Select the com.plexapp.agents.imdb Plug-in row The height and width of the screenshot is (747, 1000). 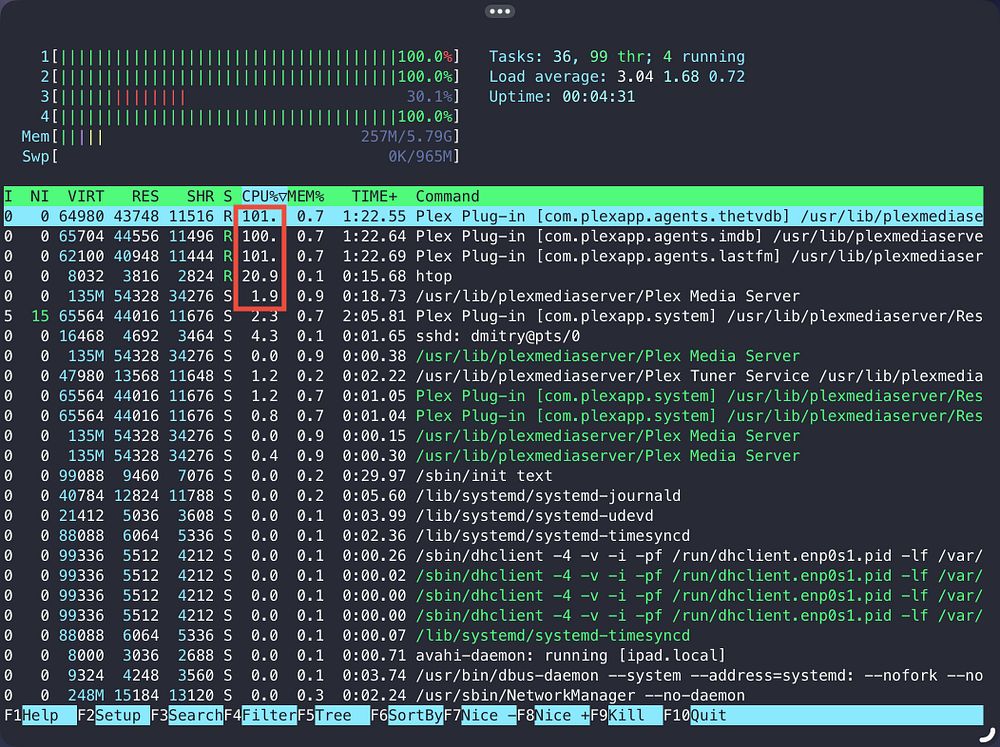(493, 236)
